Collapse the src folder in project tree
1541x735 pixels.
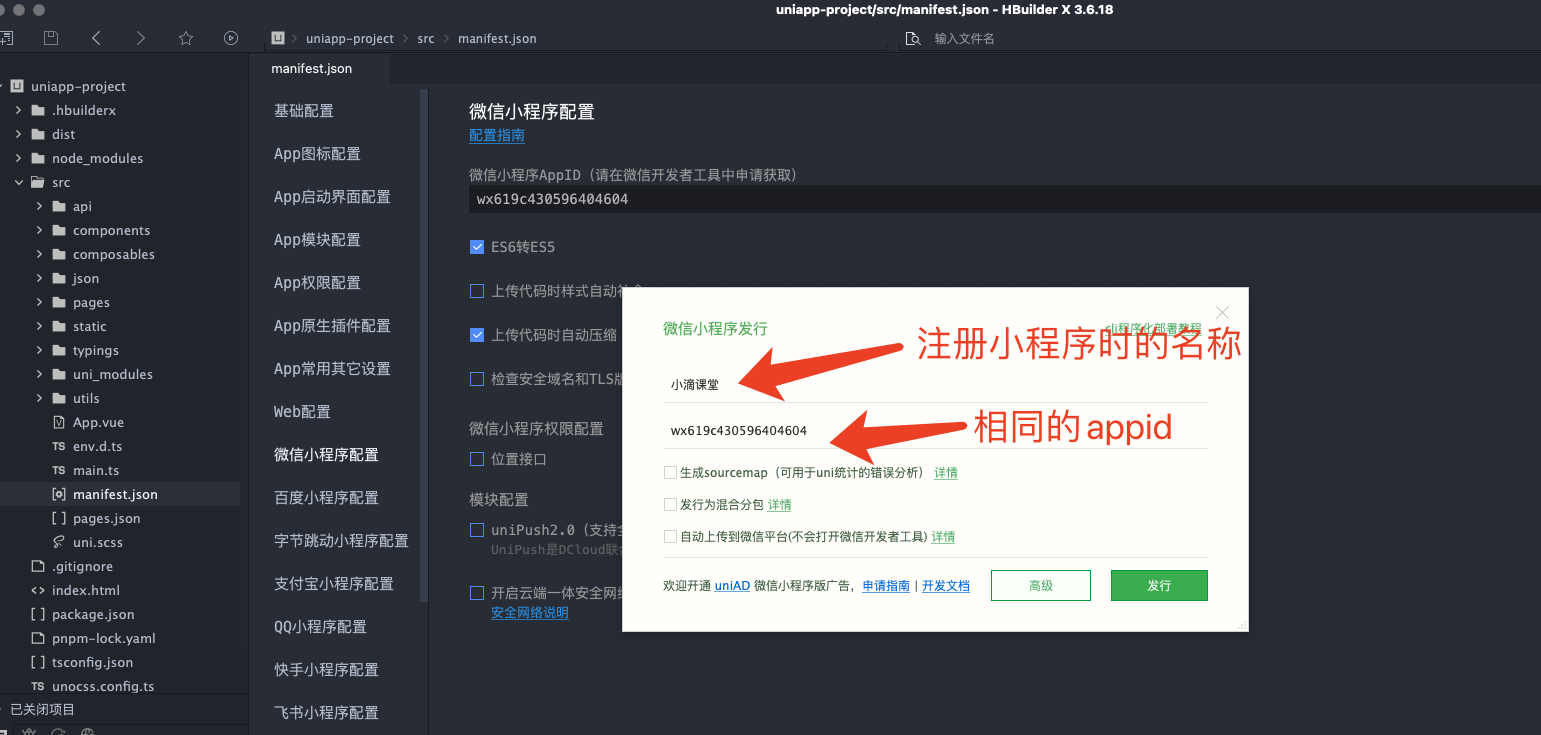(16, 182)
